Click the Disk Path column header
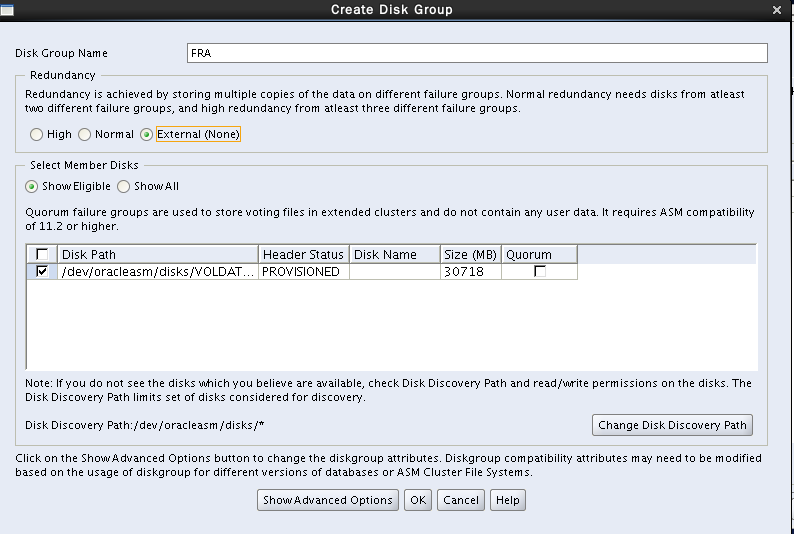This screenshot has height=534, width=794. [158, 255]
